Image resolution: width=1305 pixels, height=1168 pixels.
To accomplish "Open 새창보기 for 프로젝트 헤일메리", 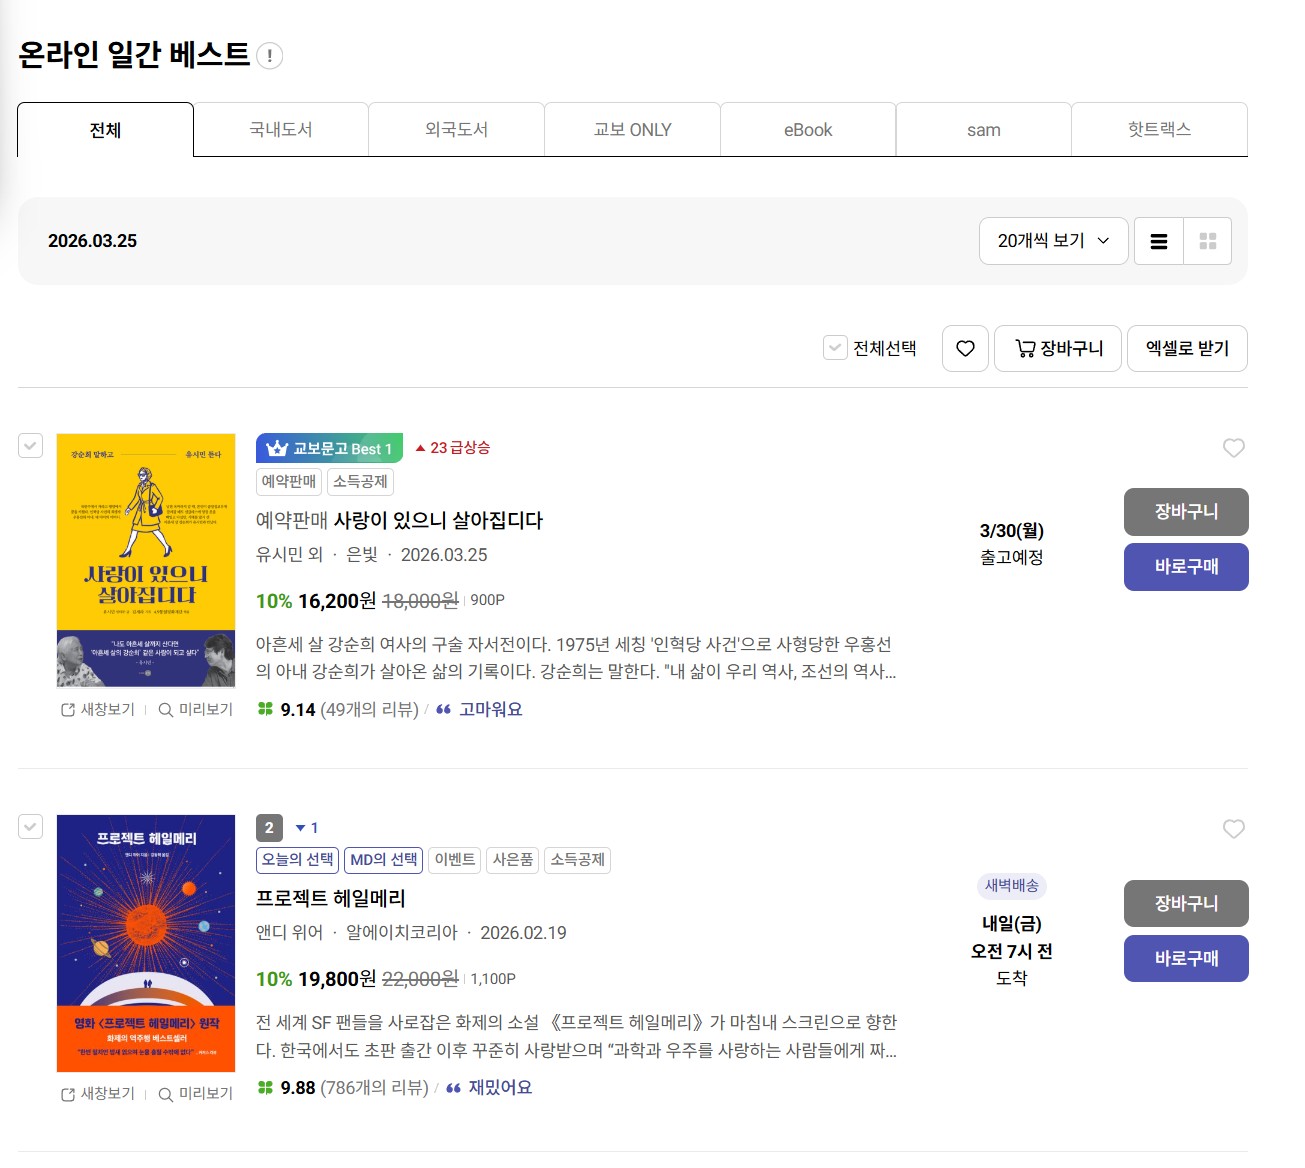I will (98, 1093).
